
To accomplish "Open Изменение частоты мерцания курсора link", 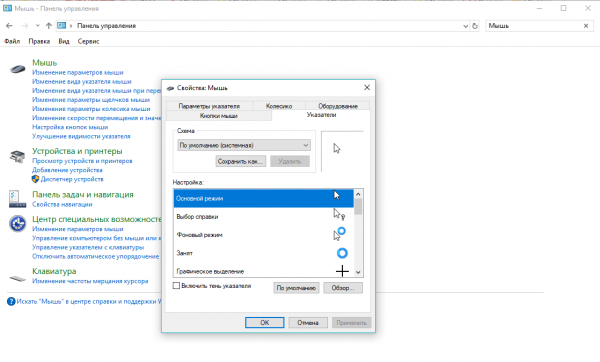I will [90, 281].
